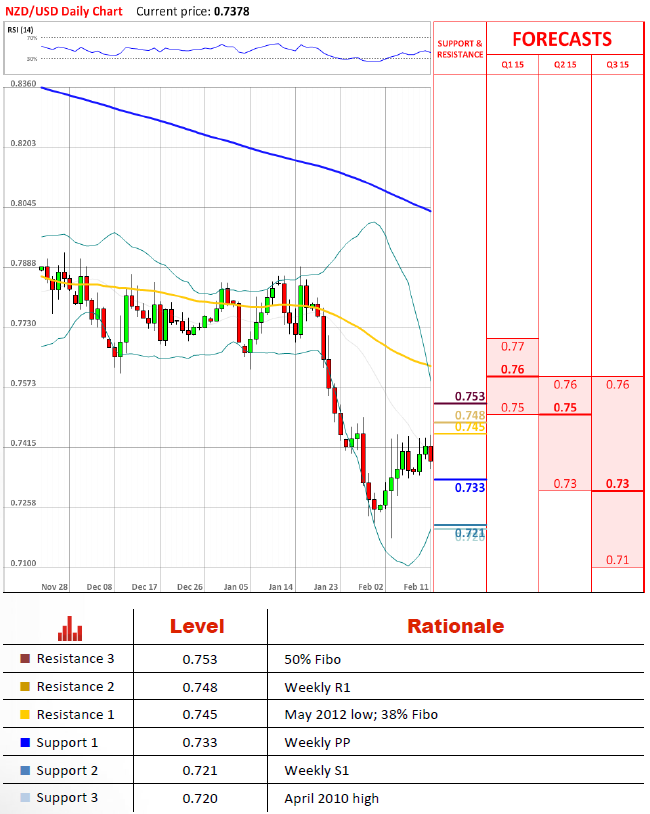Screen dimensions: 650x814
Task: Click the Weekly R1 rationale
Action: click(317, 688)
